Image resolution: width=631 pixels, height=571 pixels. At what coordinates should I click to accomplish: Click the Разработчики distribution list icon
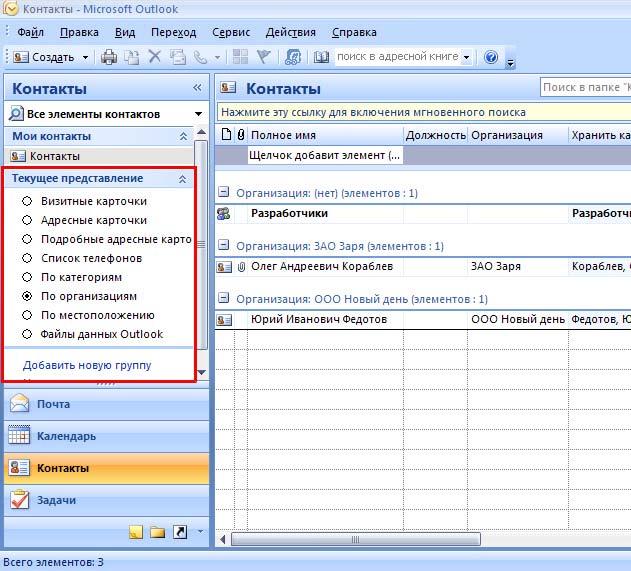223,213
